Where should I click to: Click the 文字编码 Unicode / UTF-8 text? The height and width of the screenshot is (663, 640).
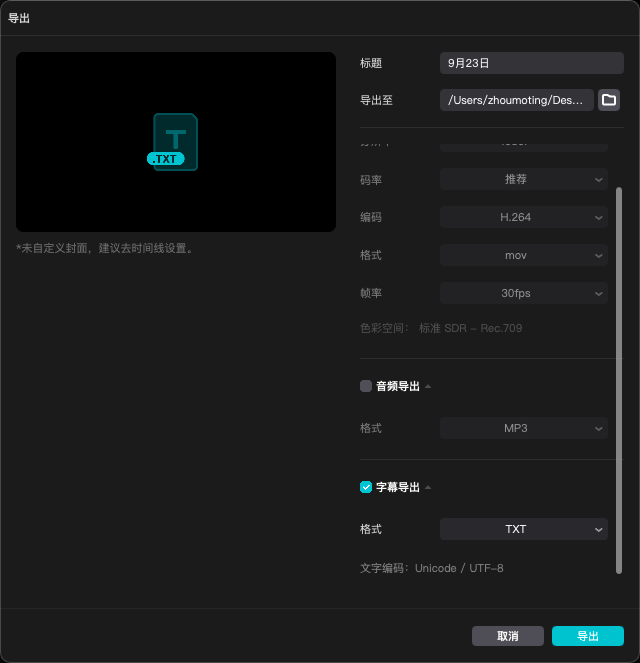(x=432, y=568)
